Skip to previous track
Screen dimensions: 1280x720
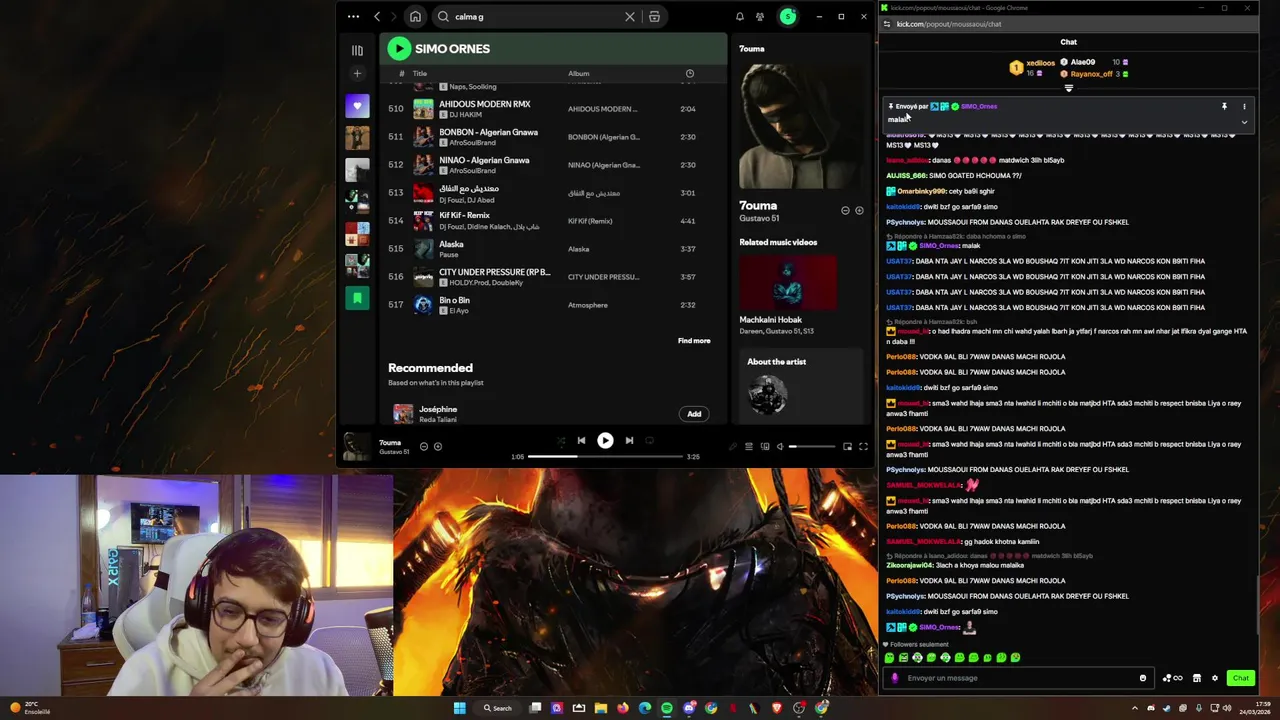(581, 441)
